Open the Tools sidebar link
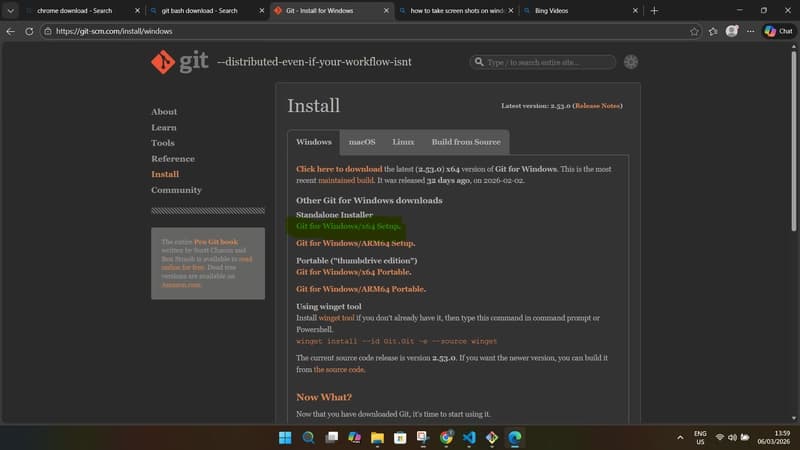 163,143
